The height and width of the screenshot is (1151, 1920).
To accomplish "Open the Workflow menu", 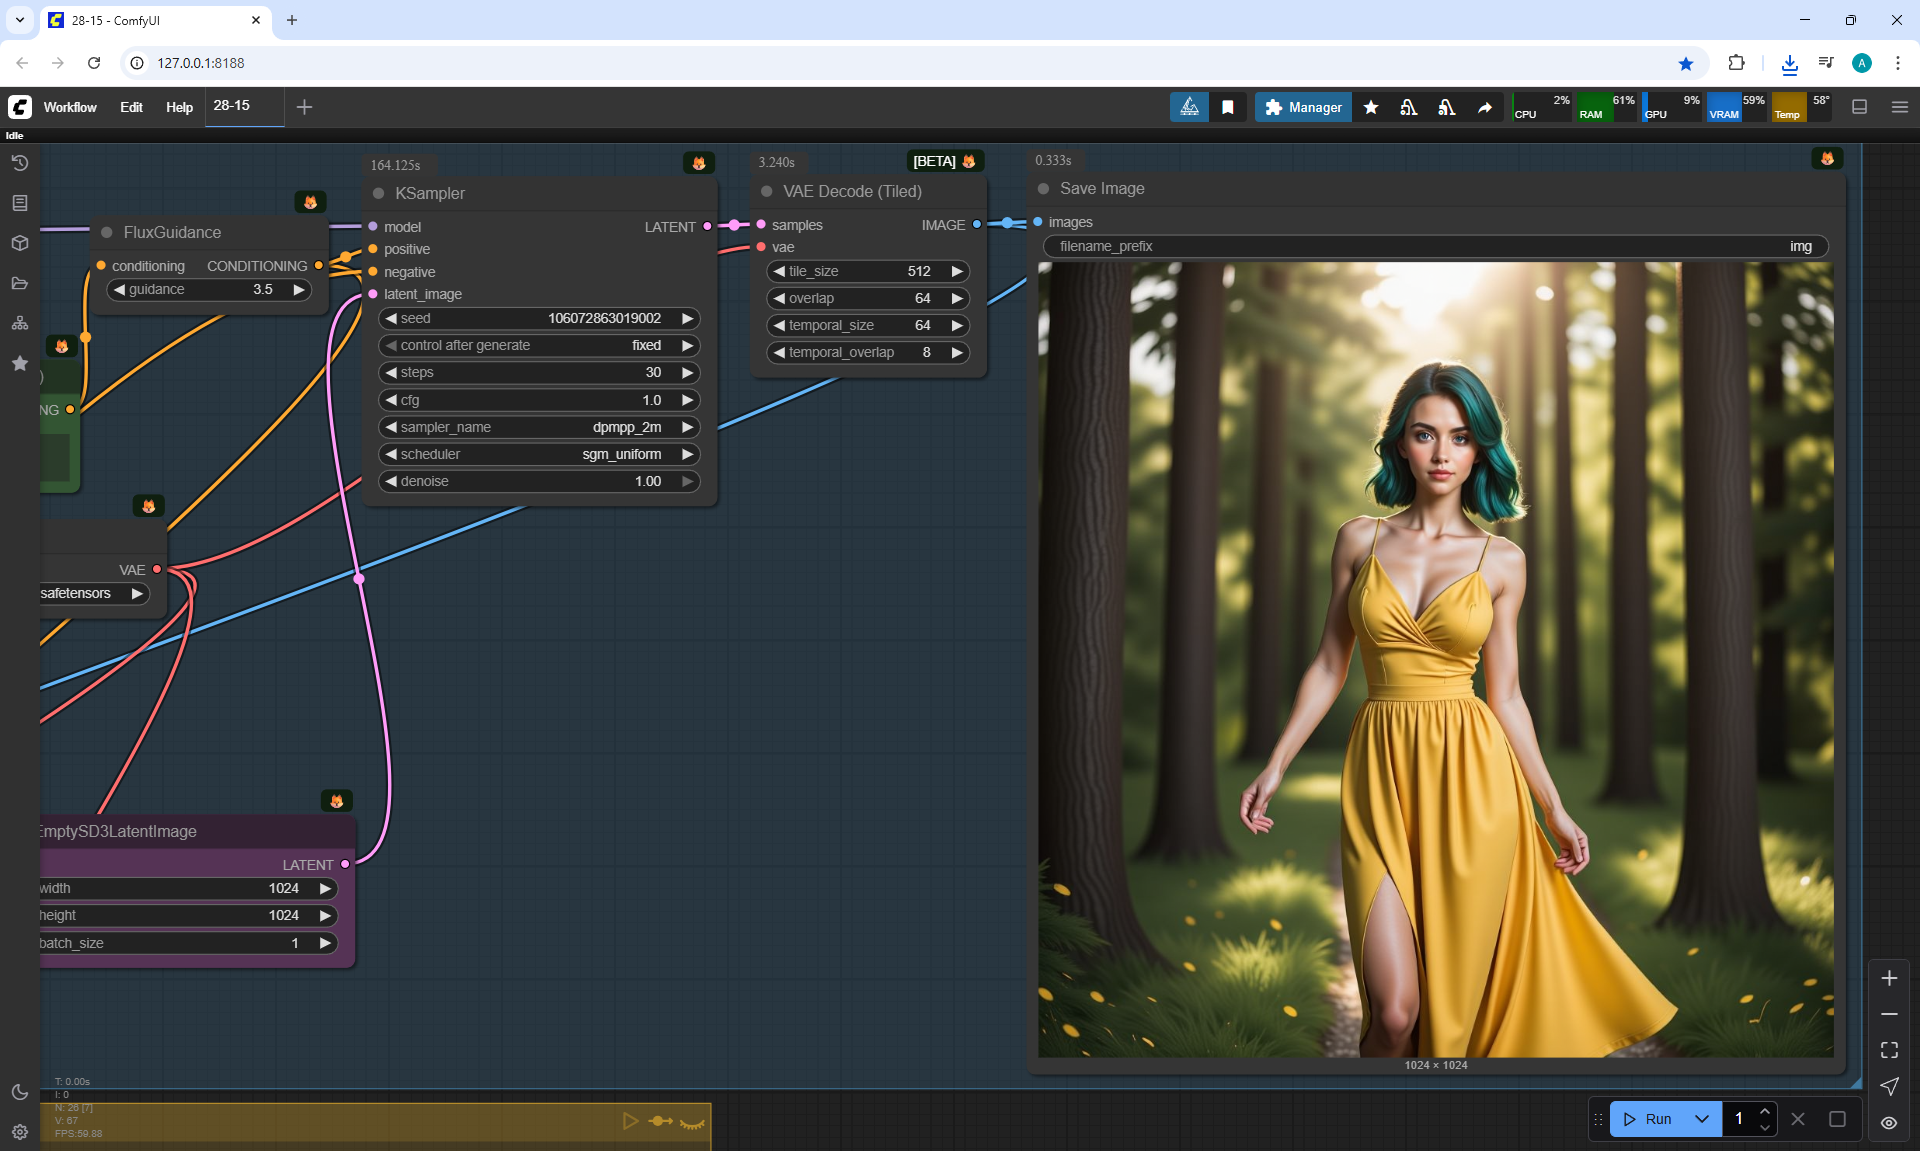I will point(70,107).
